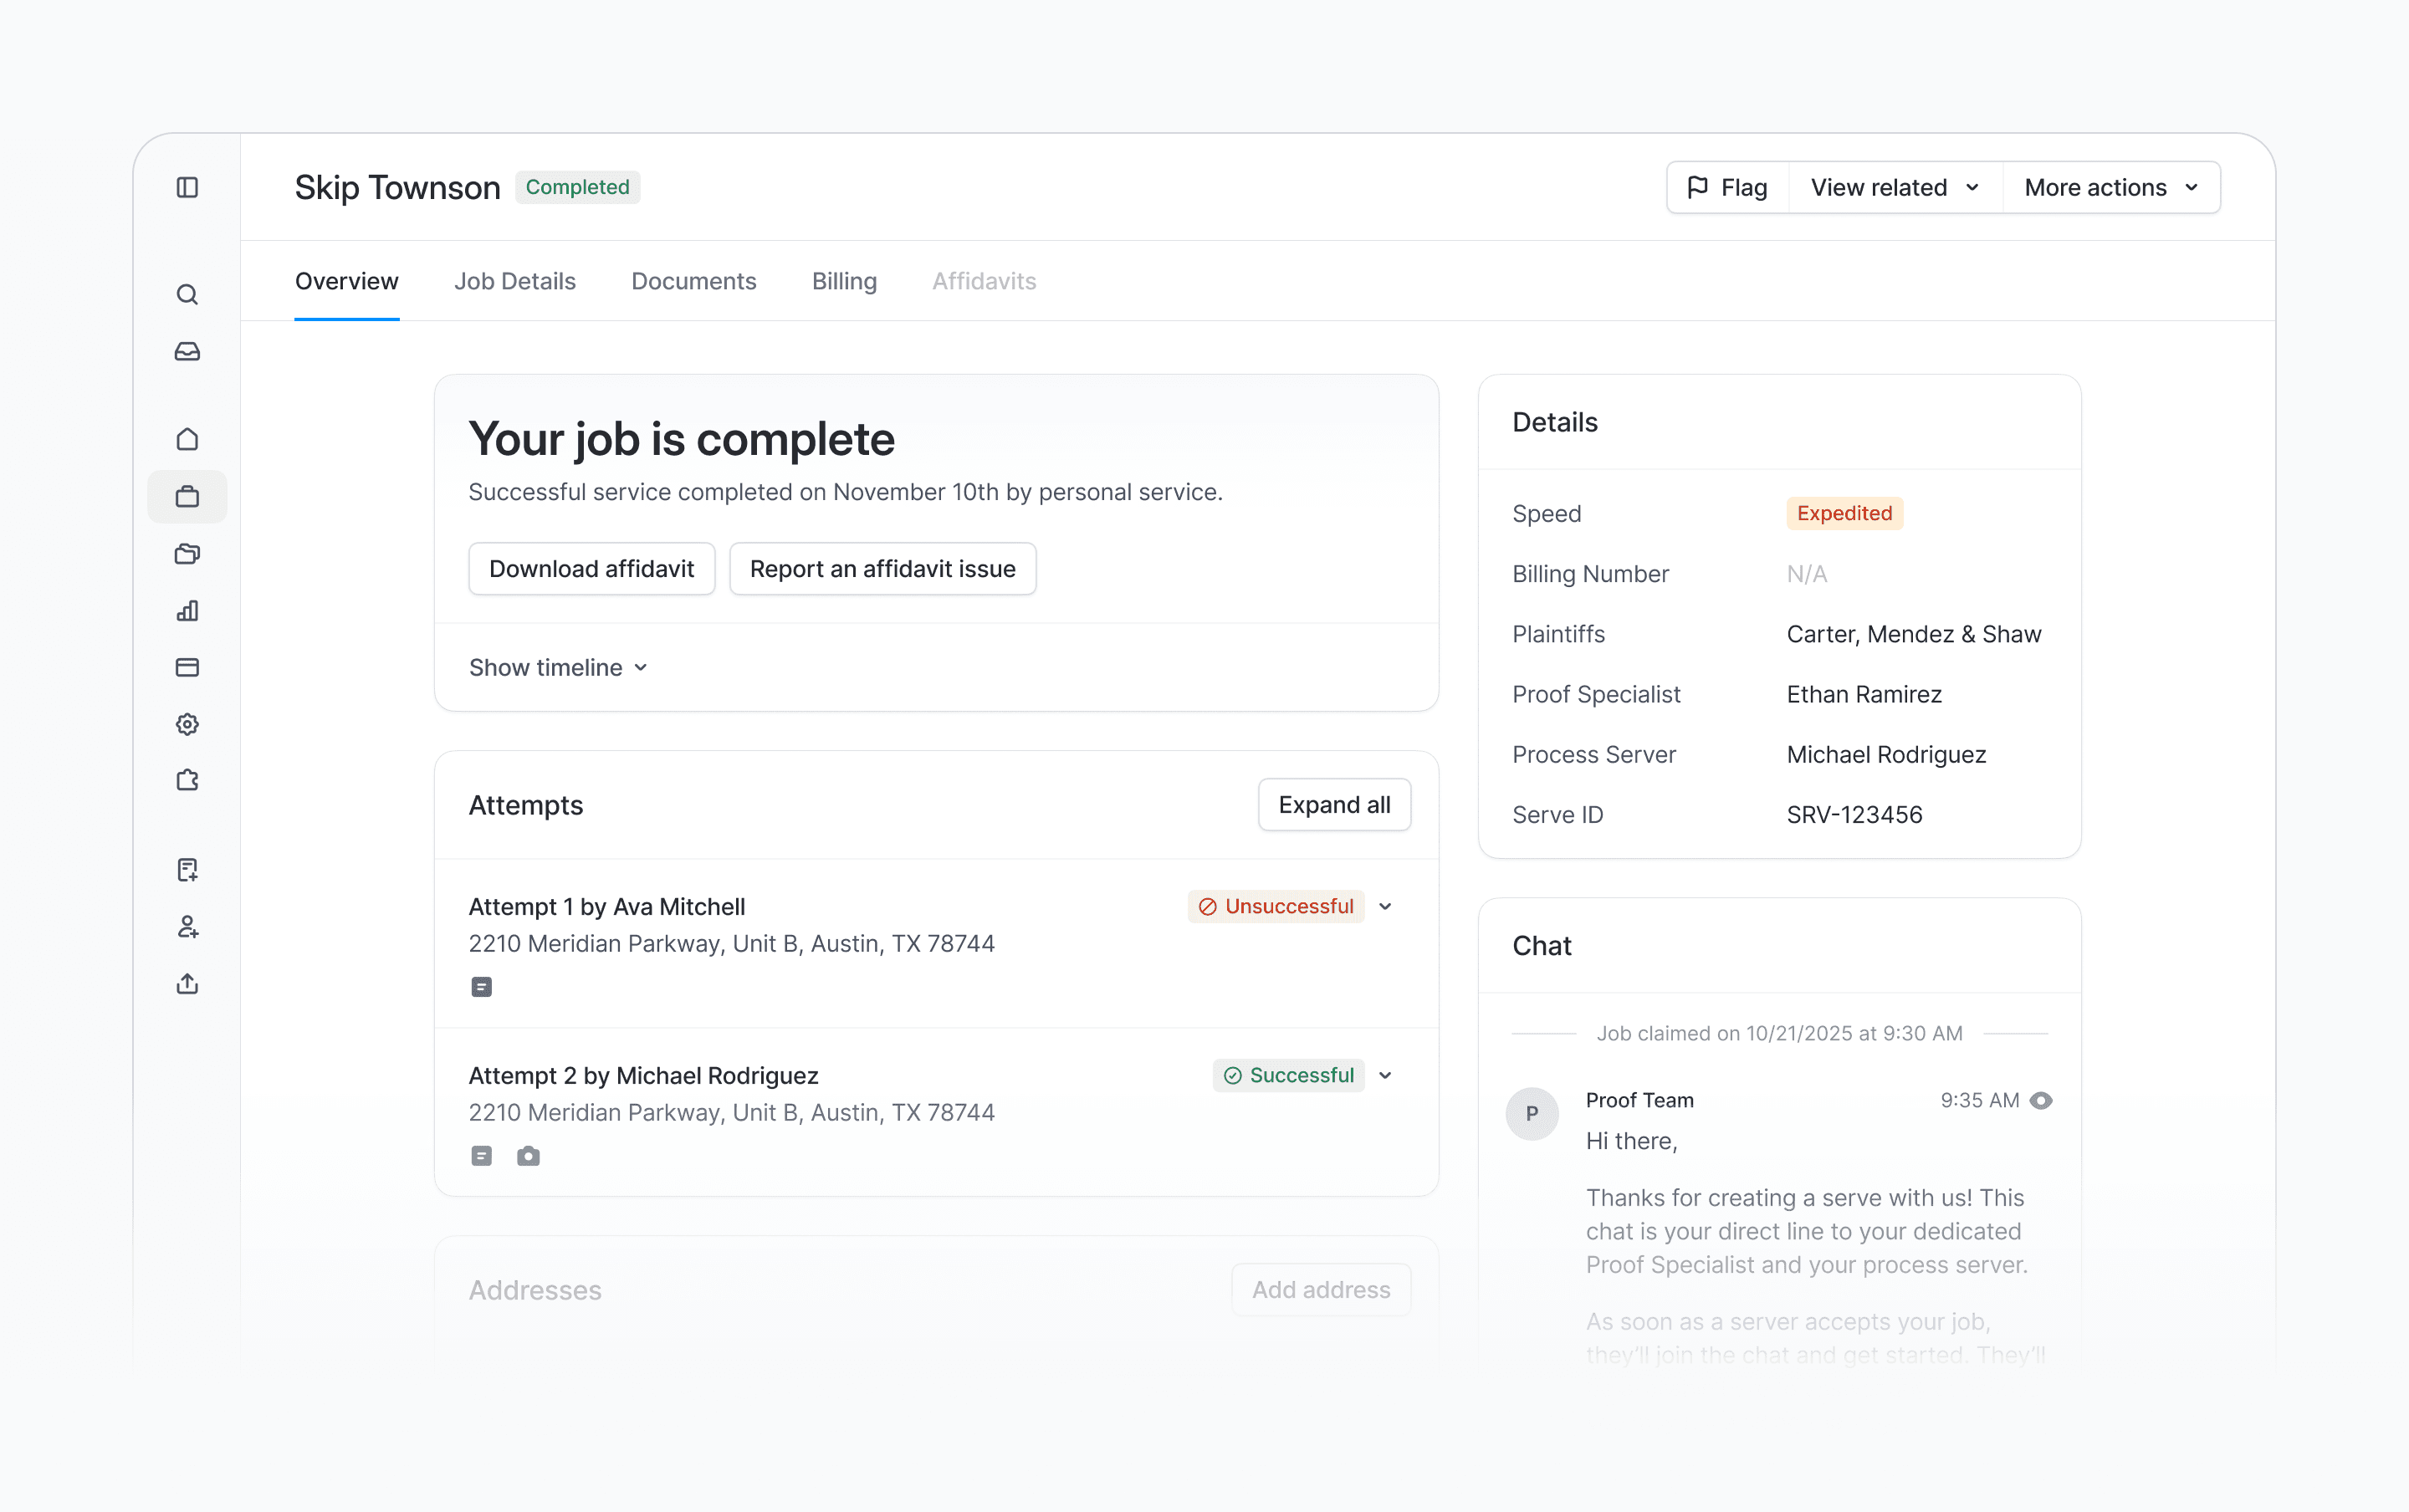Click the add user sidebar icon
Viewport: 2409px width, 1512px height.
click(x=187, y=927)
